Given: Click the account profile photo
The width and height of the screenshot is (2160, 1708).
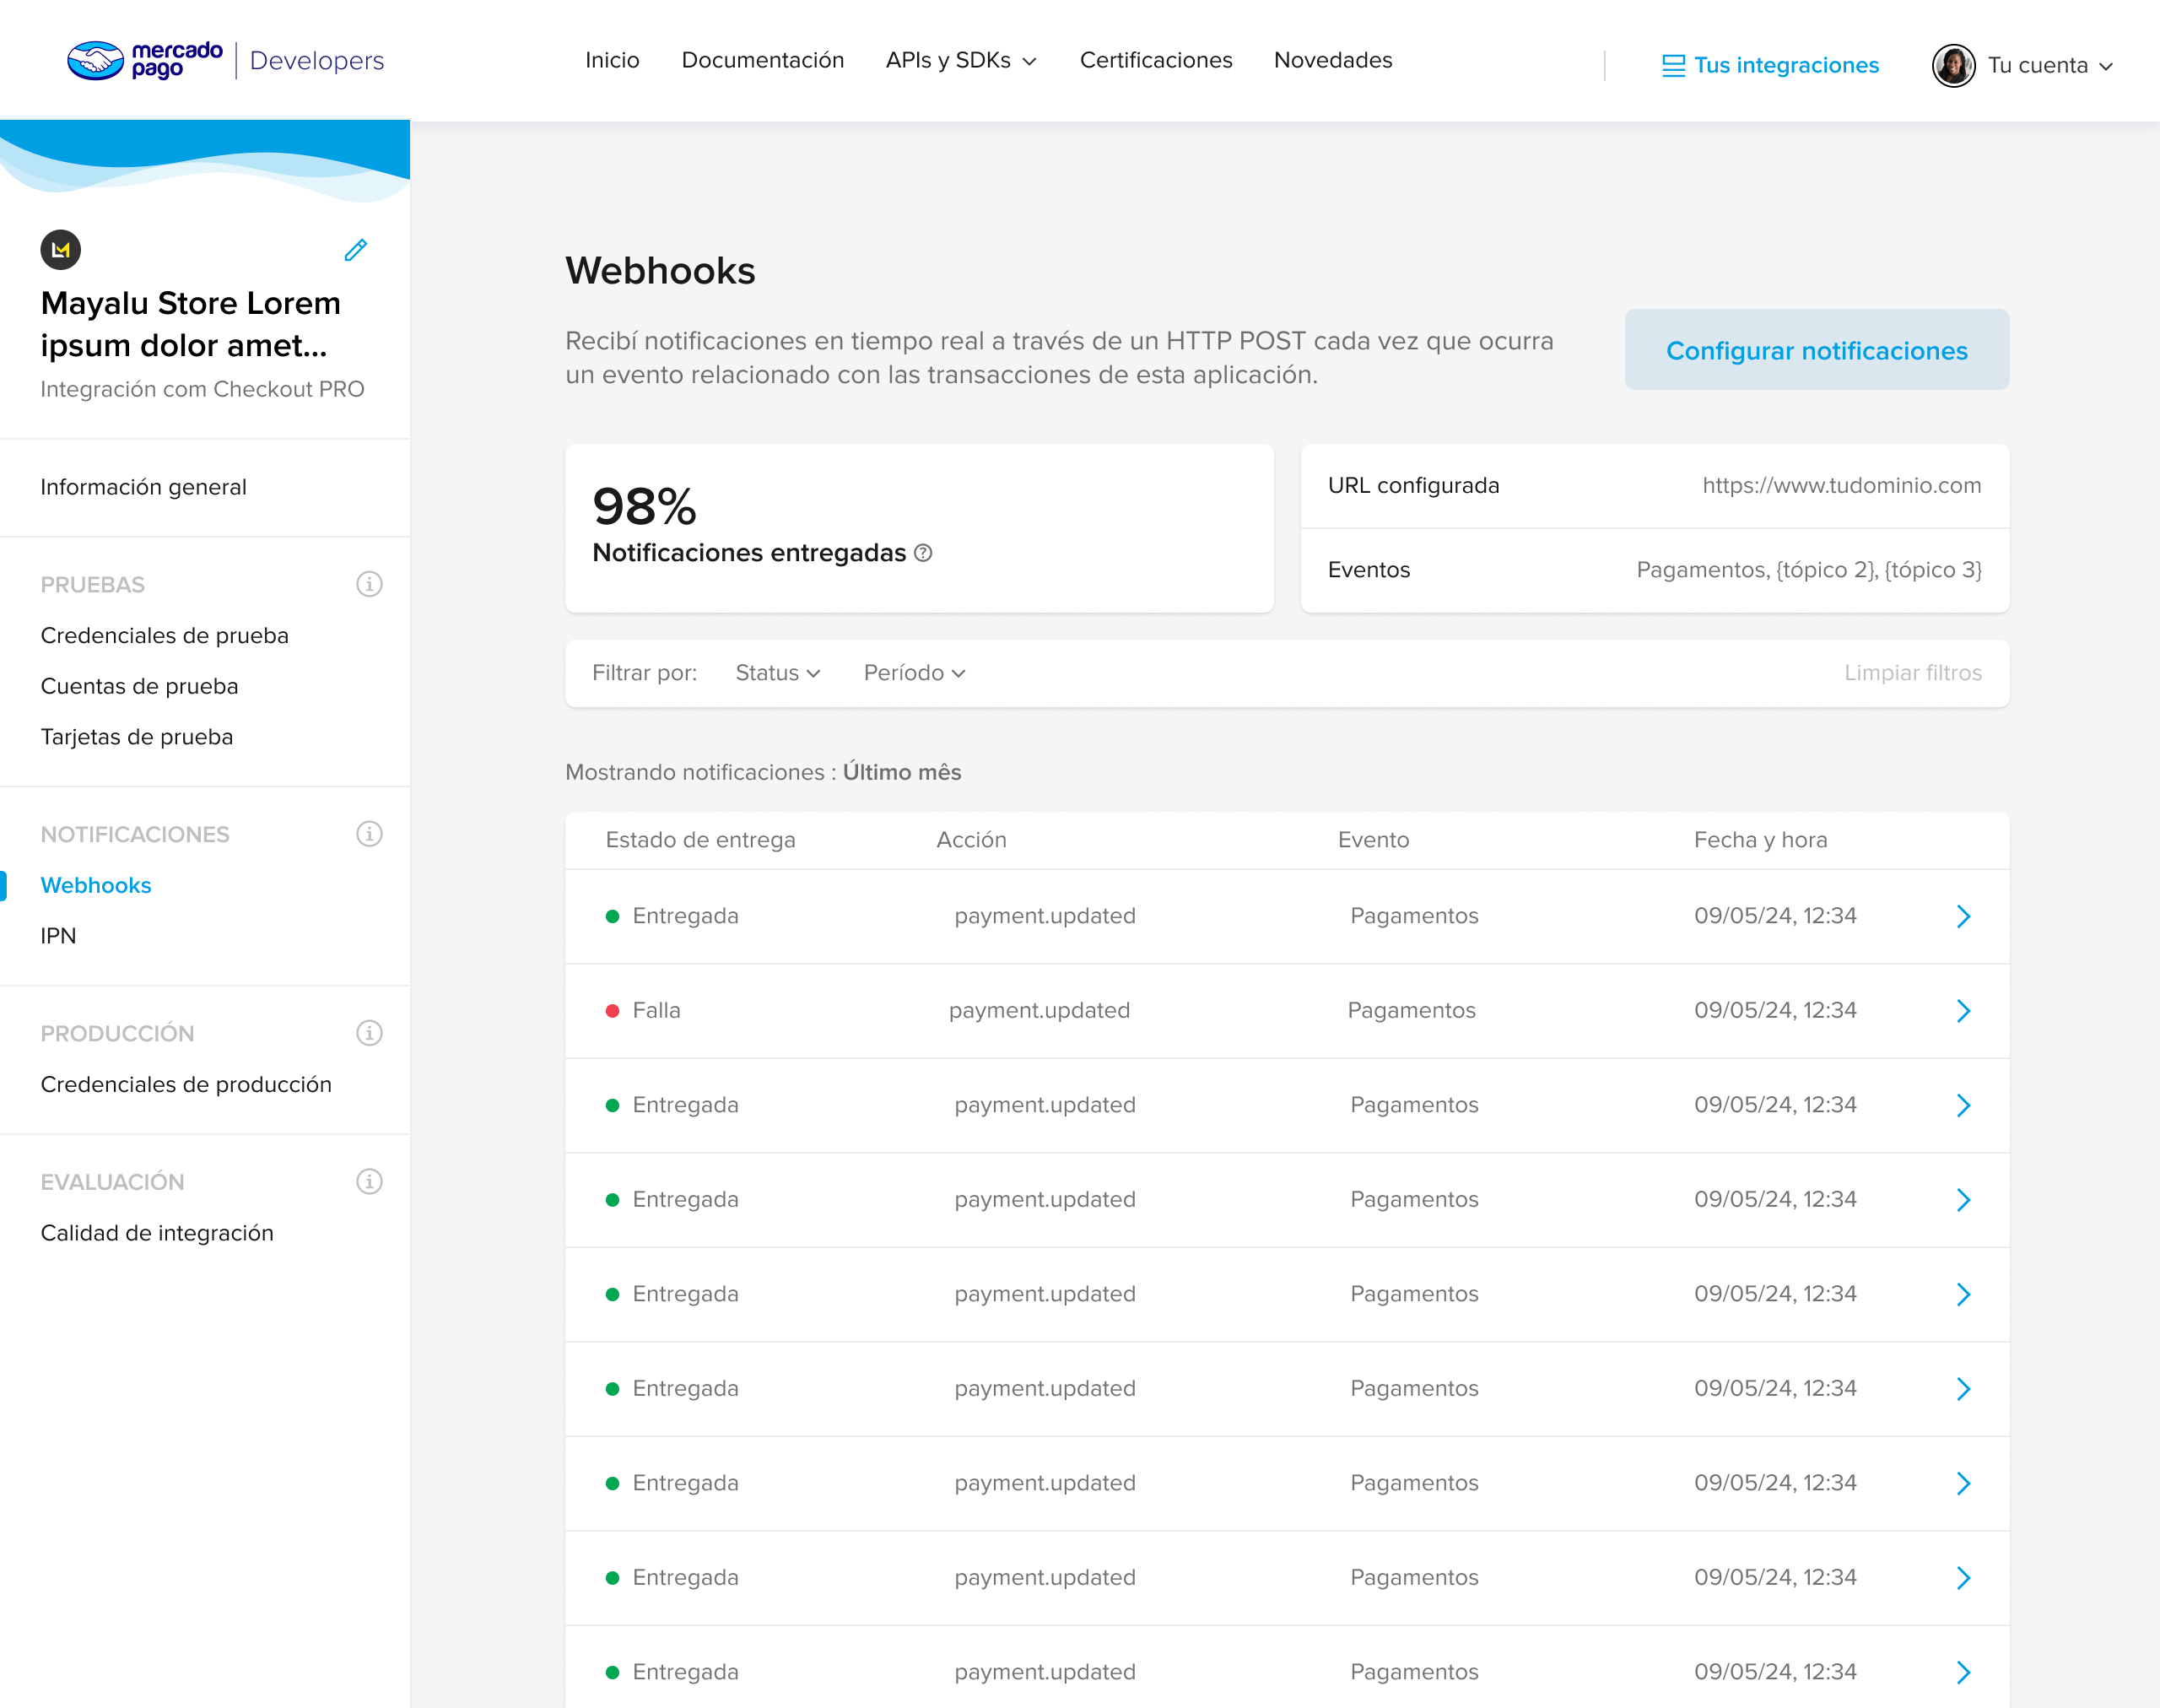Looking at the screenshot, I should [1953, 66].
